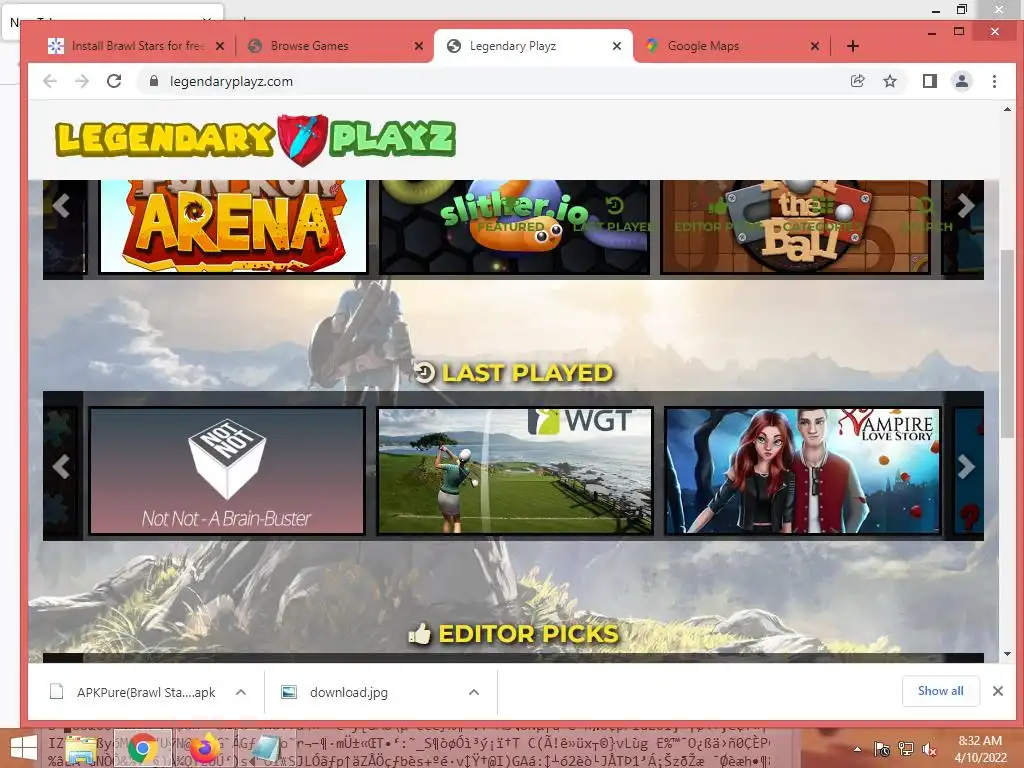This screenshot has width=1024, height=768.
Task: Expand download.jpg download options chevron
Action: point(474,692)
